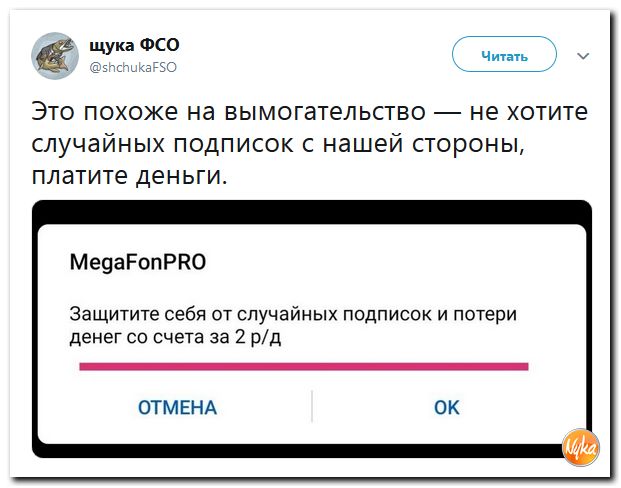Open the щука ФСО profile name
The image size is (621, 488).
134,45
